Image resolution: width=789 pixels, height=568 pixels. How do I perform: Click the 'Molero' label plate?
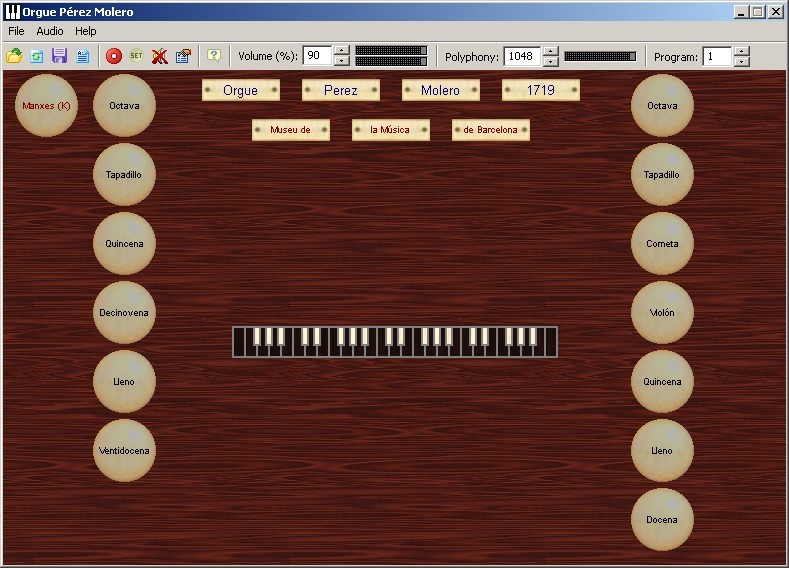[x=440, y=90]
